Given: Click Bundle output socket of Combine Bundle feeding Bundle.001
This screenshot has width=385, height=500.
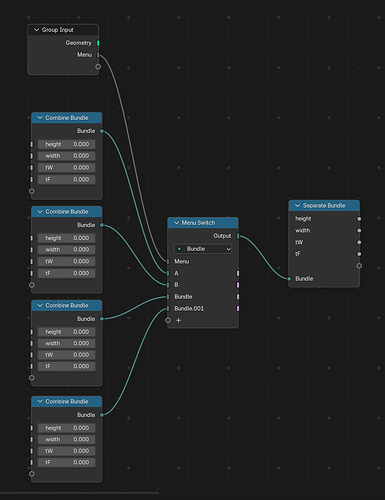Looking at the screenshot, I should point(102,415).
